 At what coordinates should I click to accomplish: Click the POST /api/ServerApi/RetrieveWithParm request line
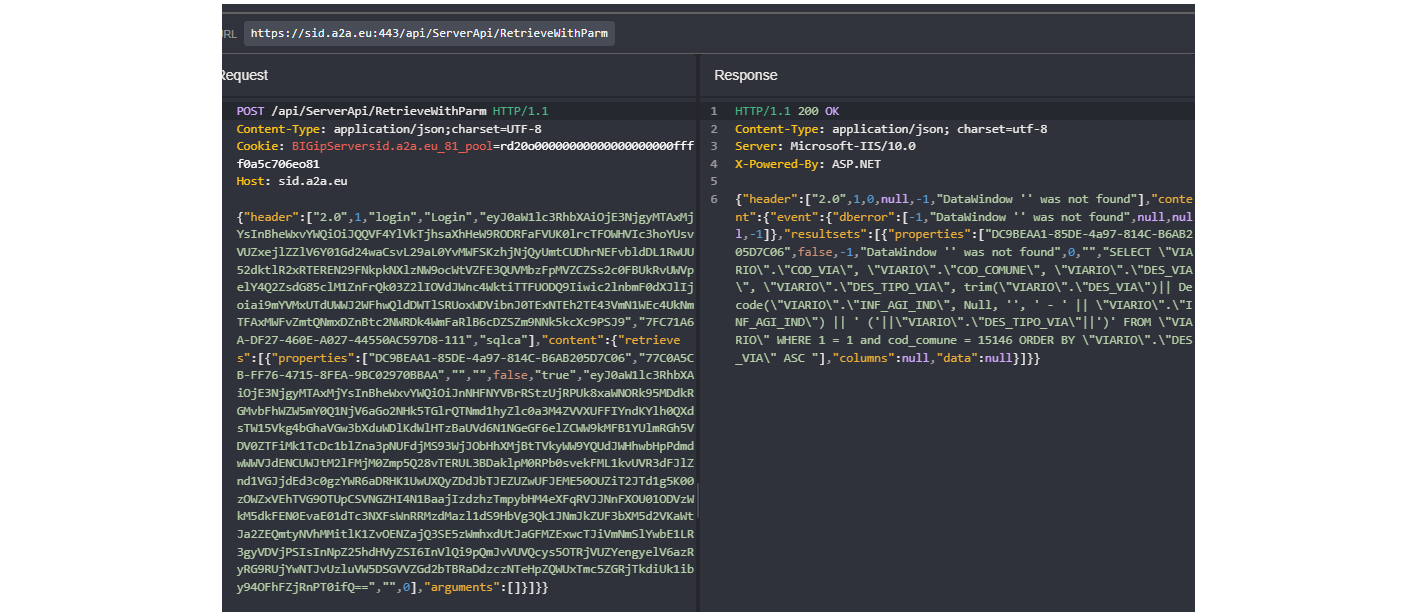(392, 111)
